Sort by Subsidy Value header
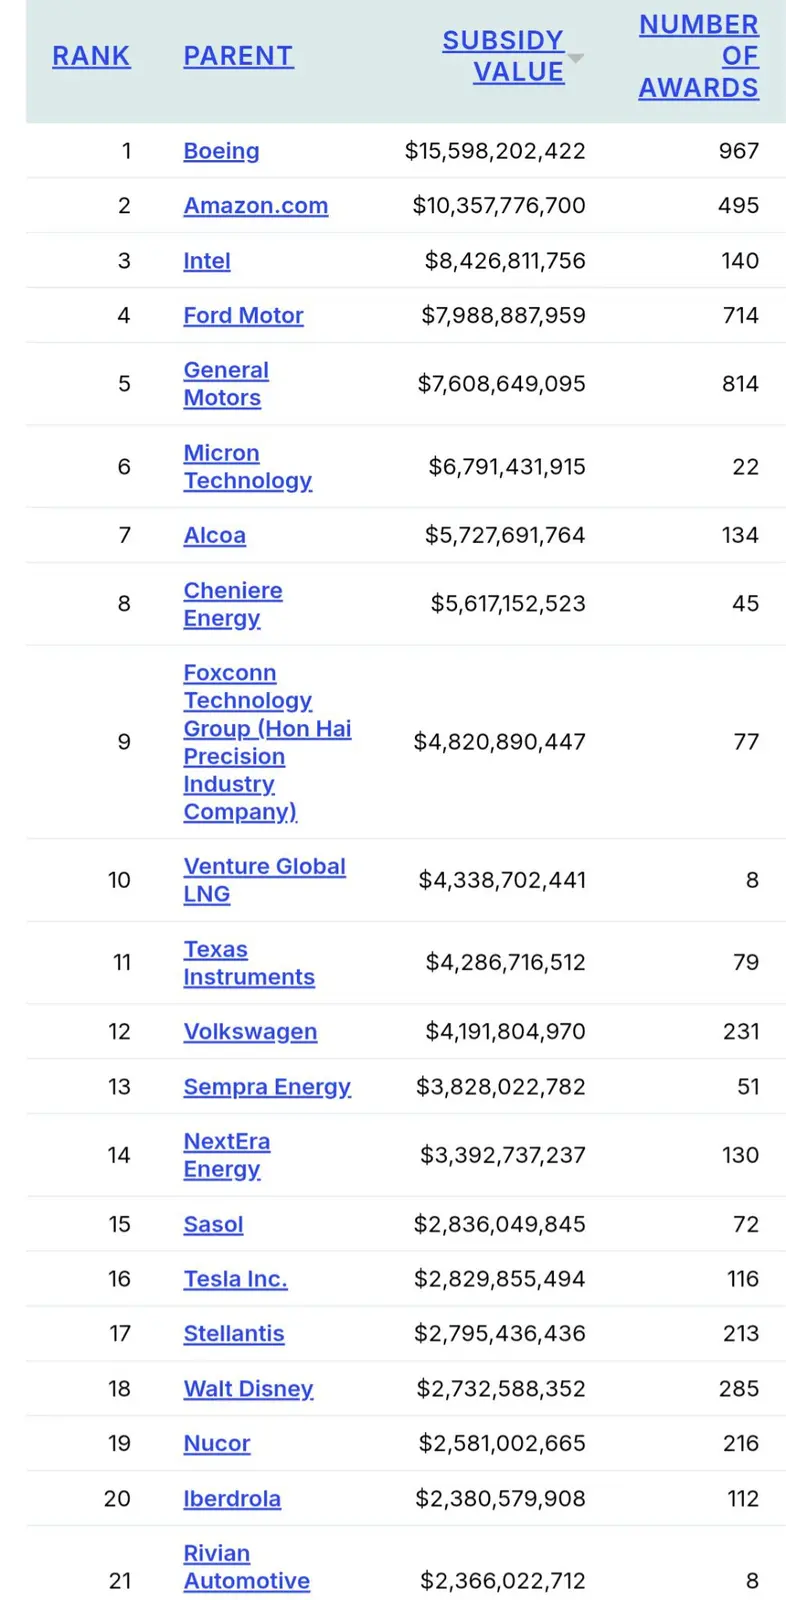This screenshot has height=1600, width=786. click(x=503, y=56)
